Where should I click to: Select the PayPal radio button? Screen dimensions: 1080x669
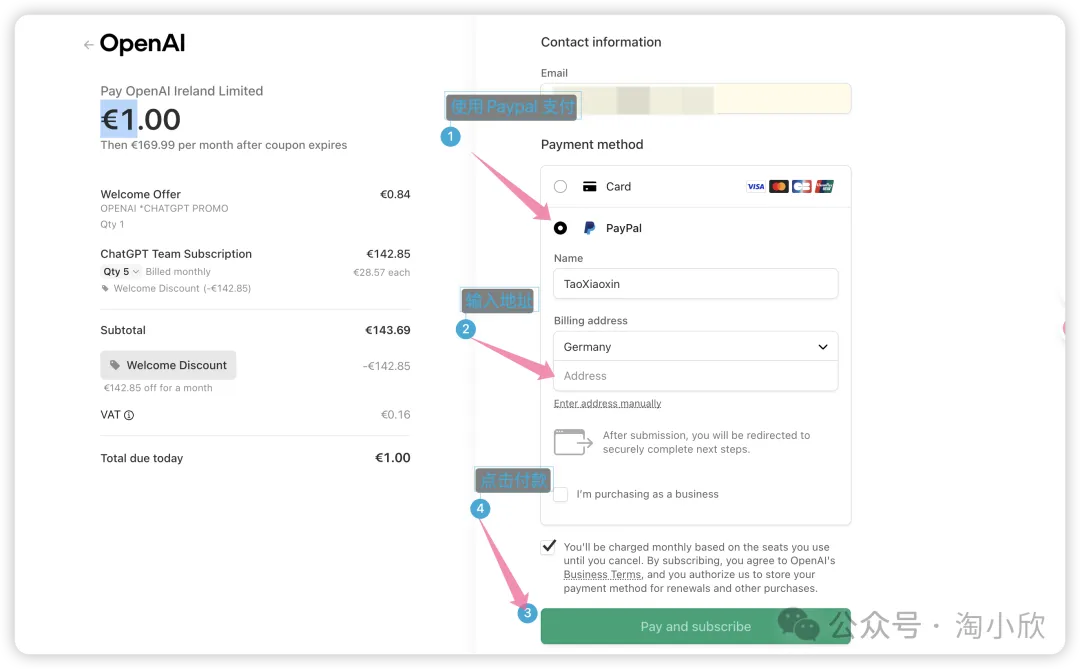(561, 228)
